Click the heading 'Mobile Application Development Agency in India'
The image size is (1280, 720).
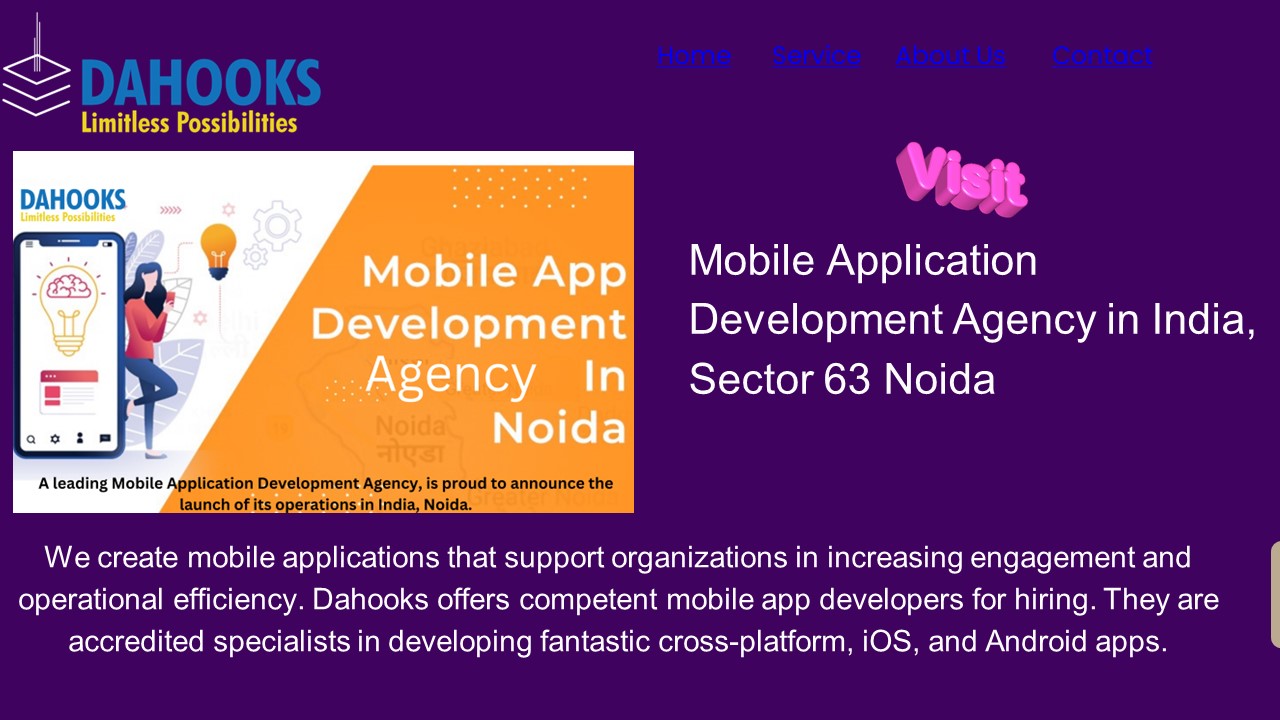(x=972, y=320)
